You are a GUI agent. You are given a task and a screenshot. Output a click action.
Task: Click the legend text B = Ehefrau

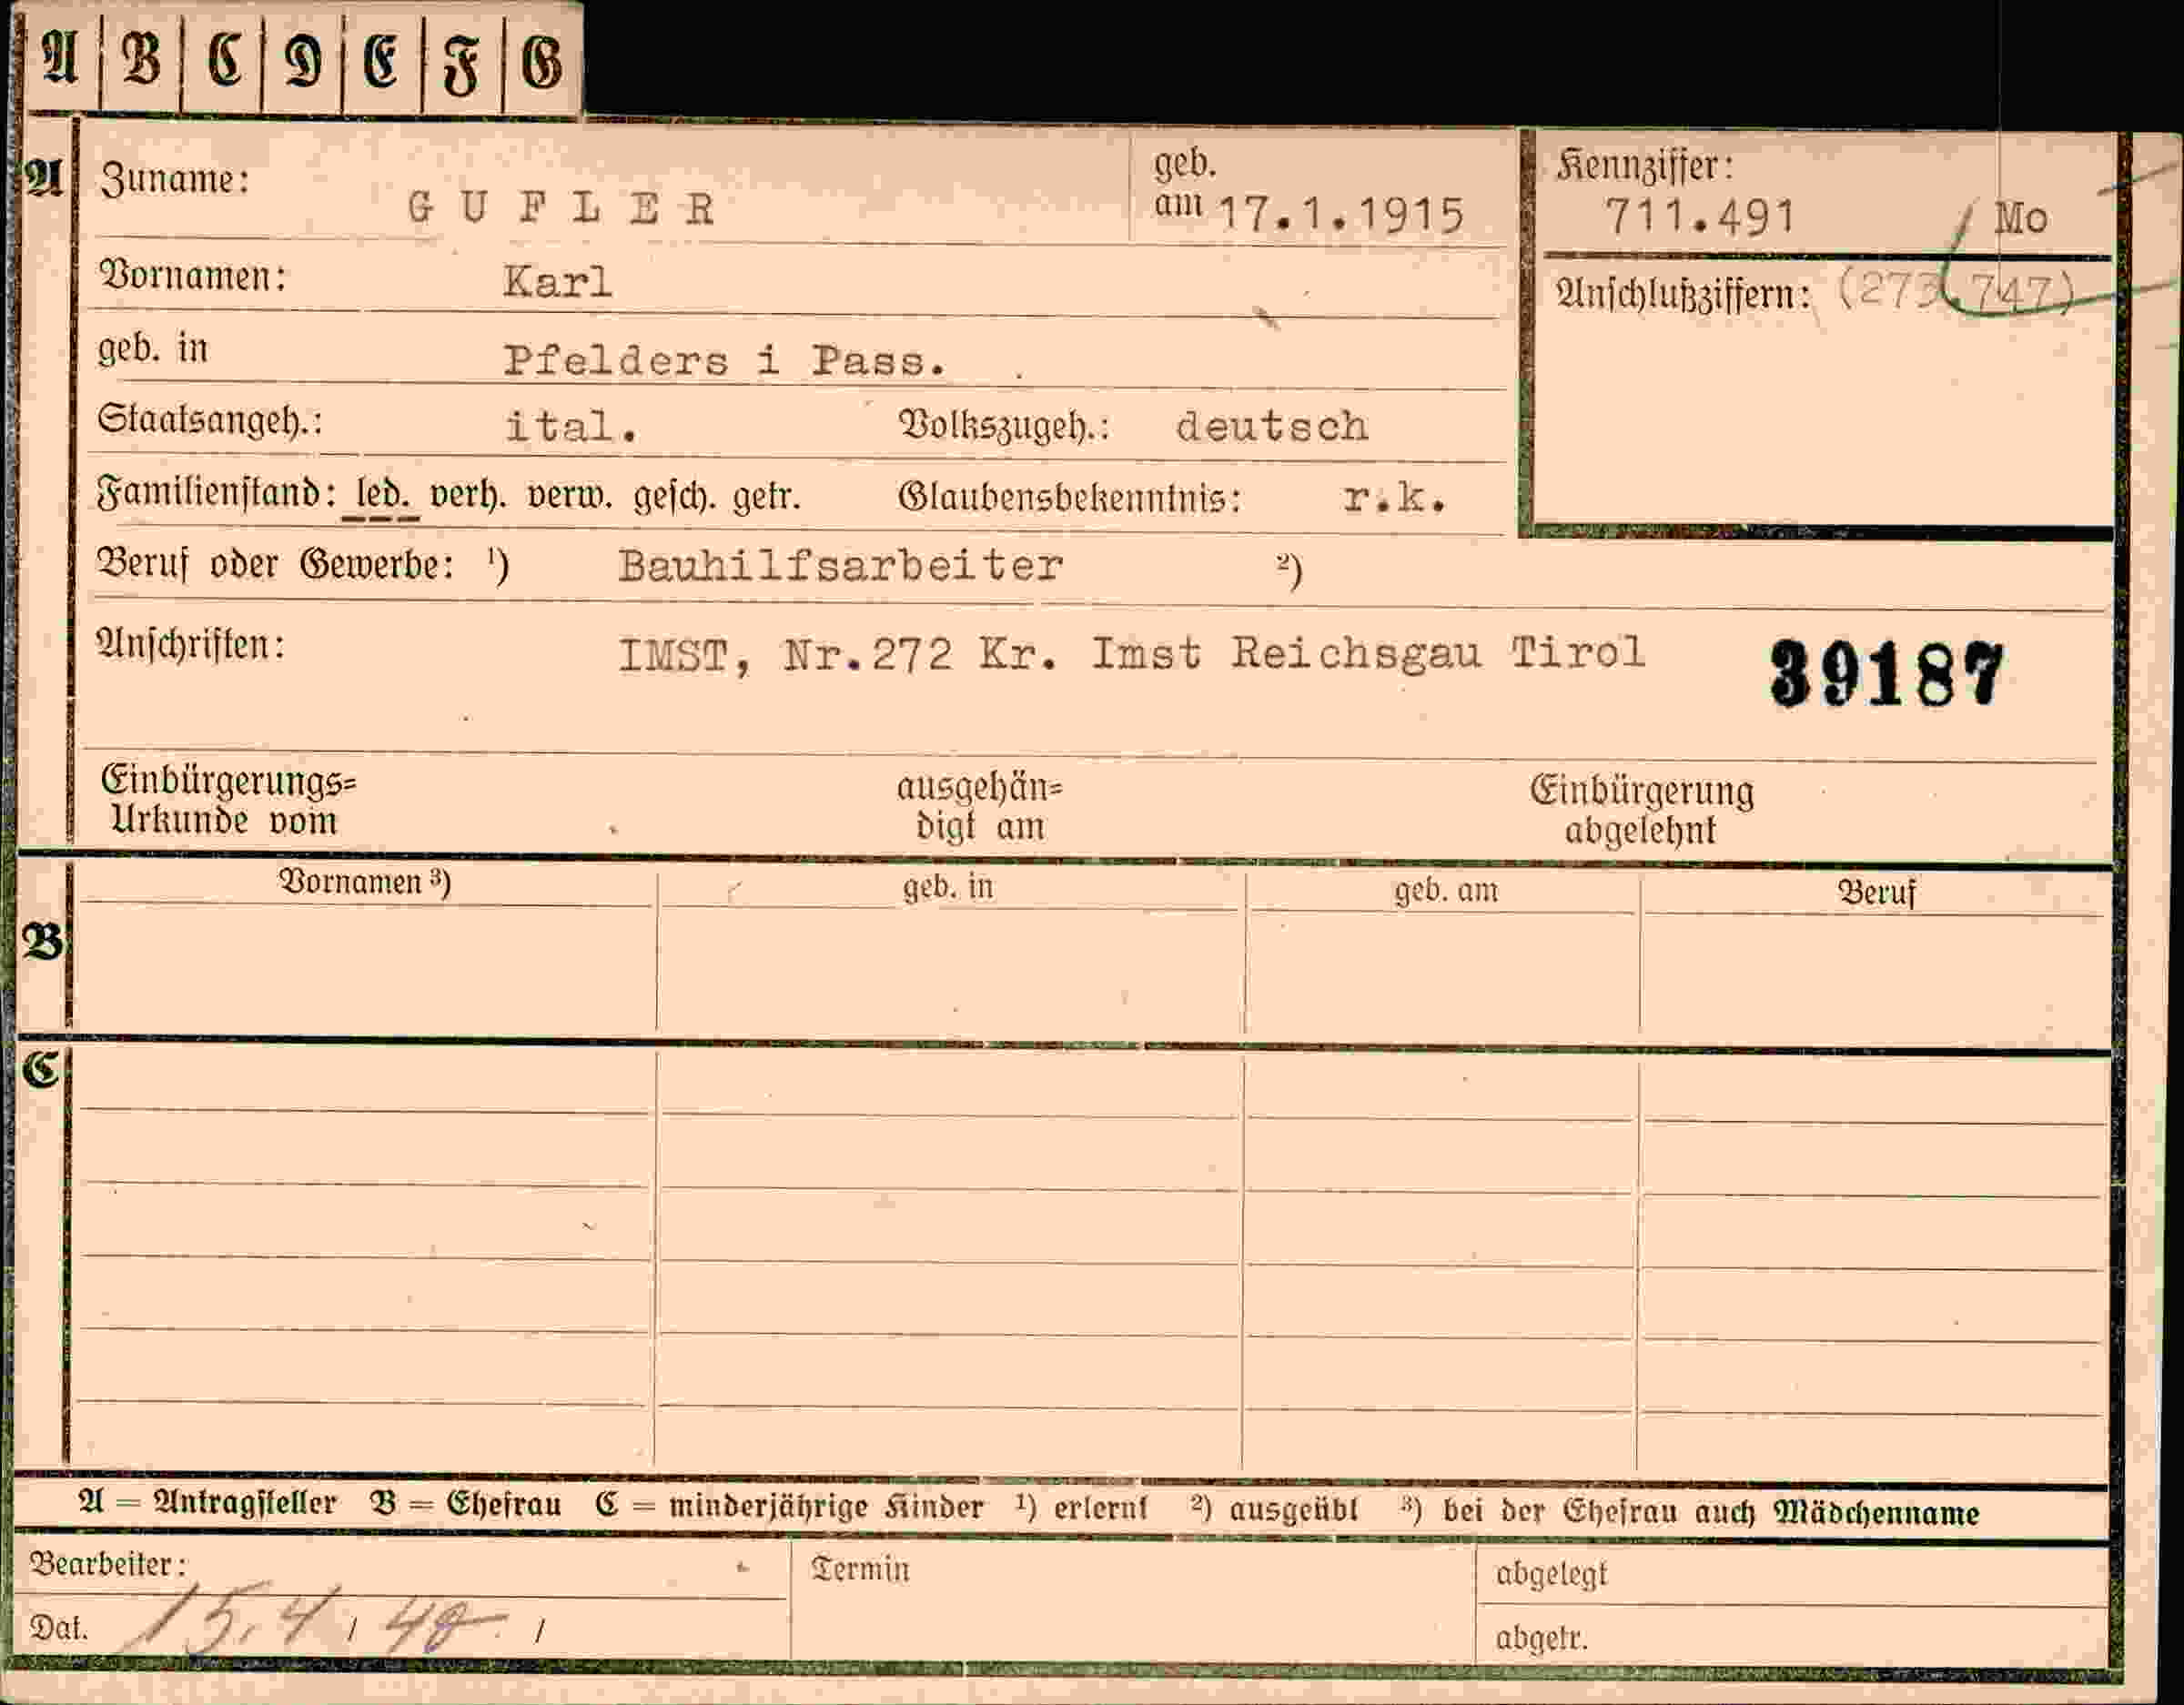tap(465, 1505)
